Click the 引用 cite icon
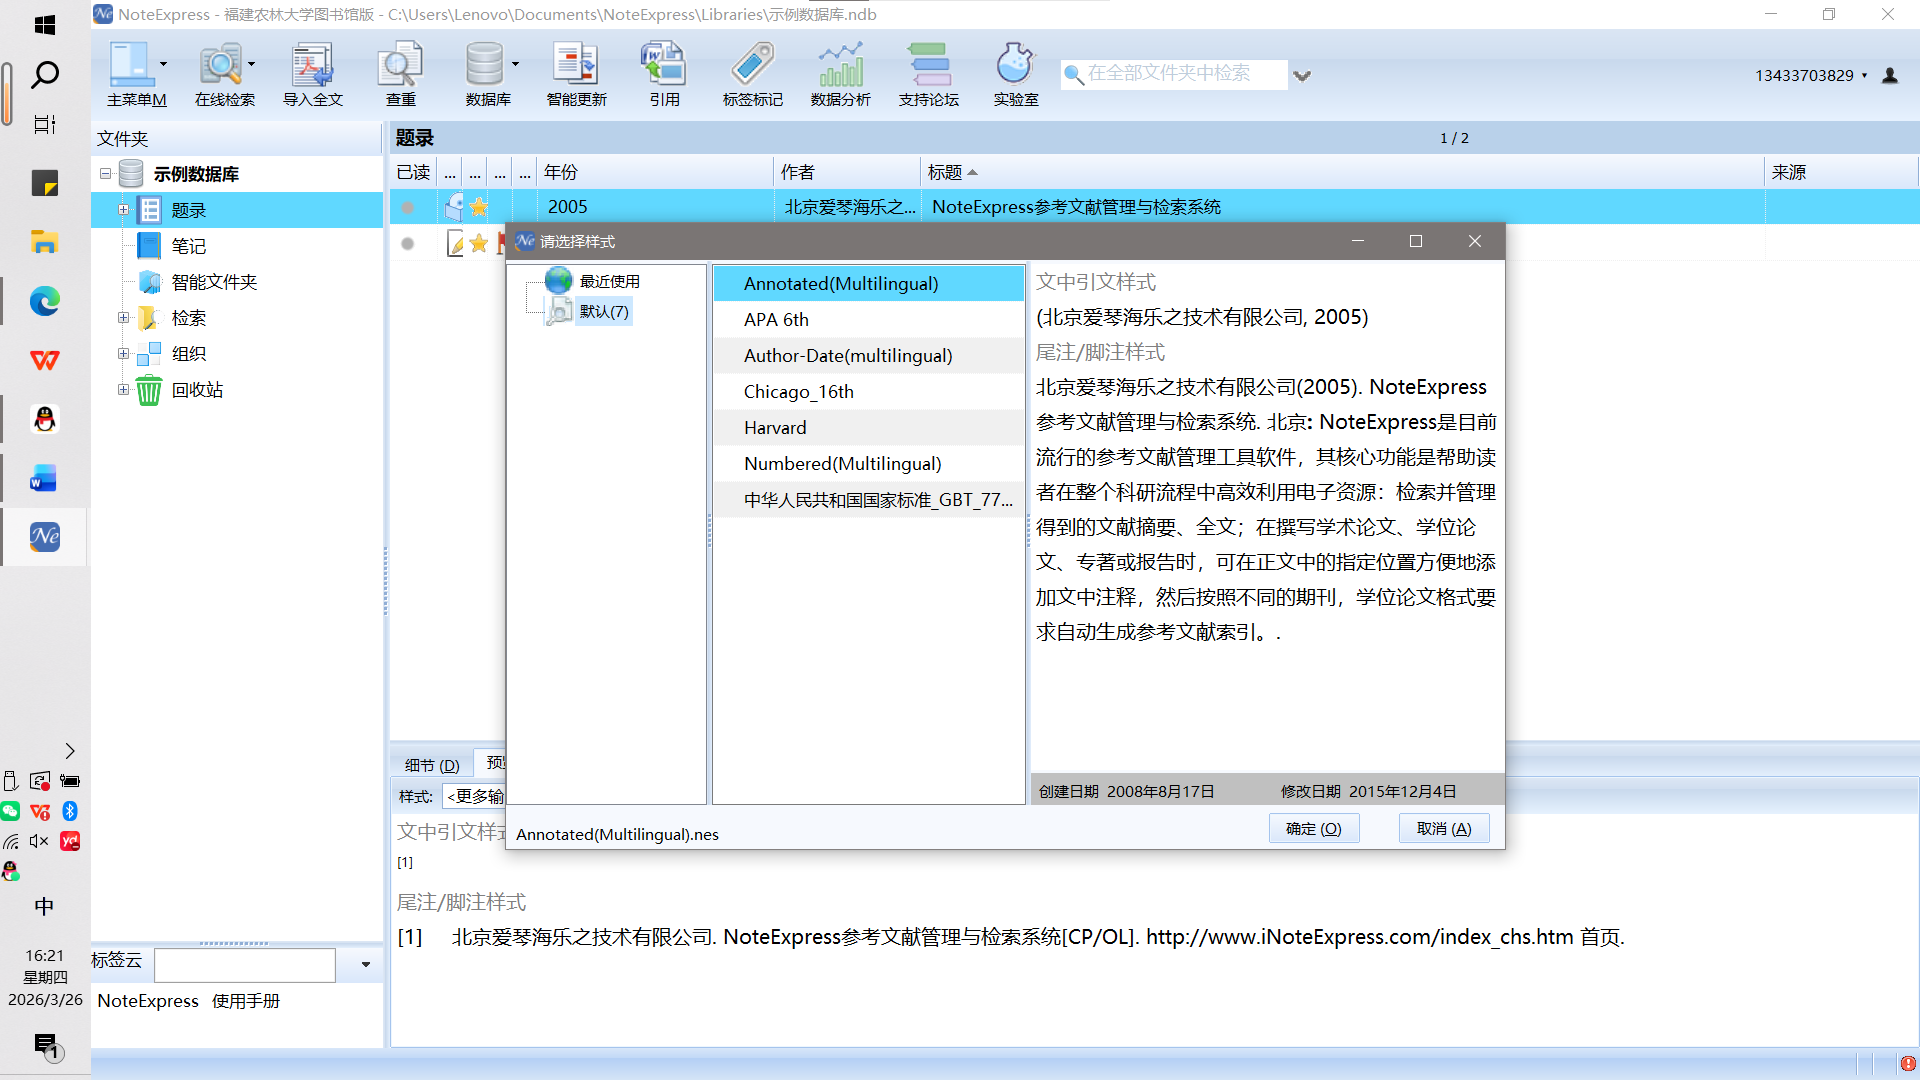Image resolution: width=1920 pixels, height=1080 pixels. point(664,66)
